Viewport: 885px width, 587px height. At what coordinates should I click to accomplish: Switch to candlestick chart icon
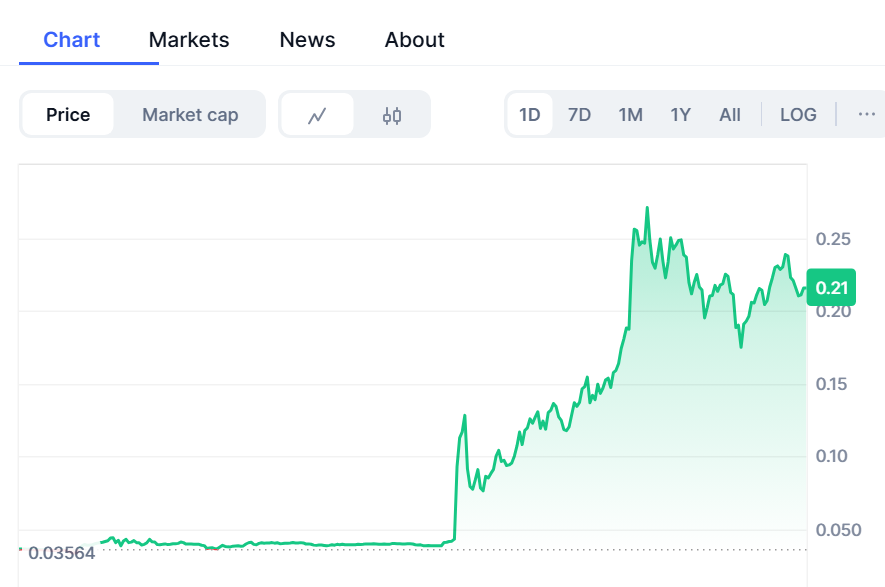[x=392, y=115]
